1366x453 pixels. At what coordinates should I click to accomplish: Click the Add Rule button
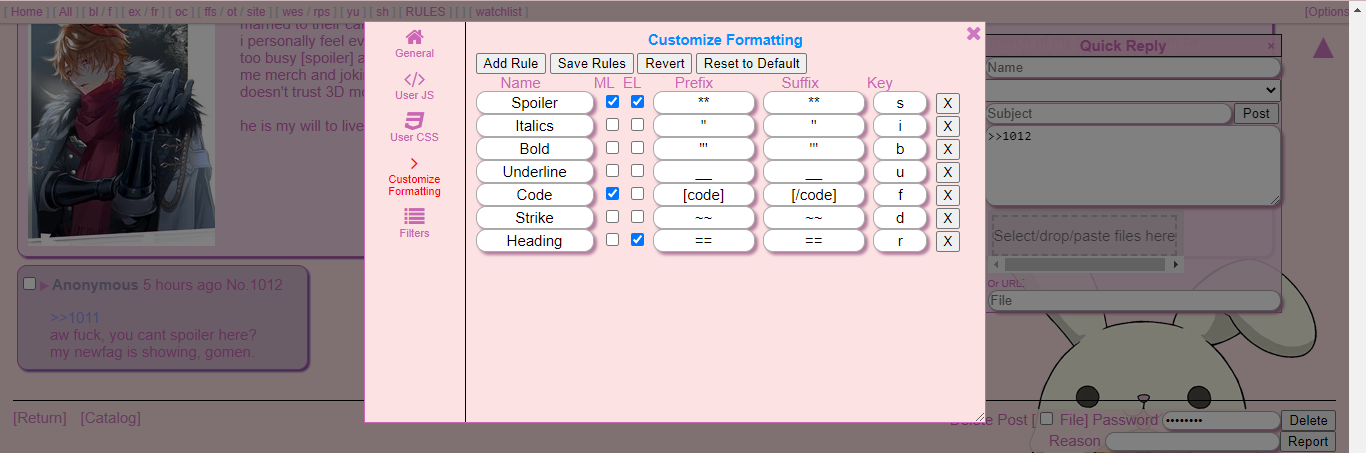[x=510, y=63]
